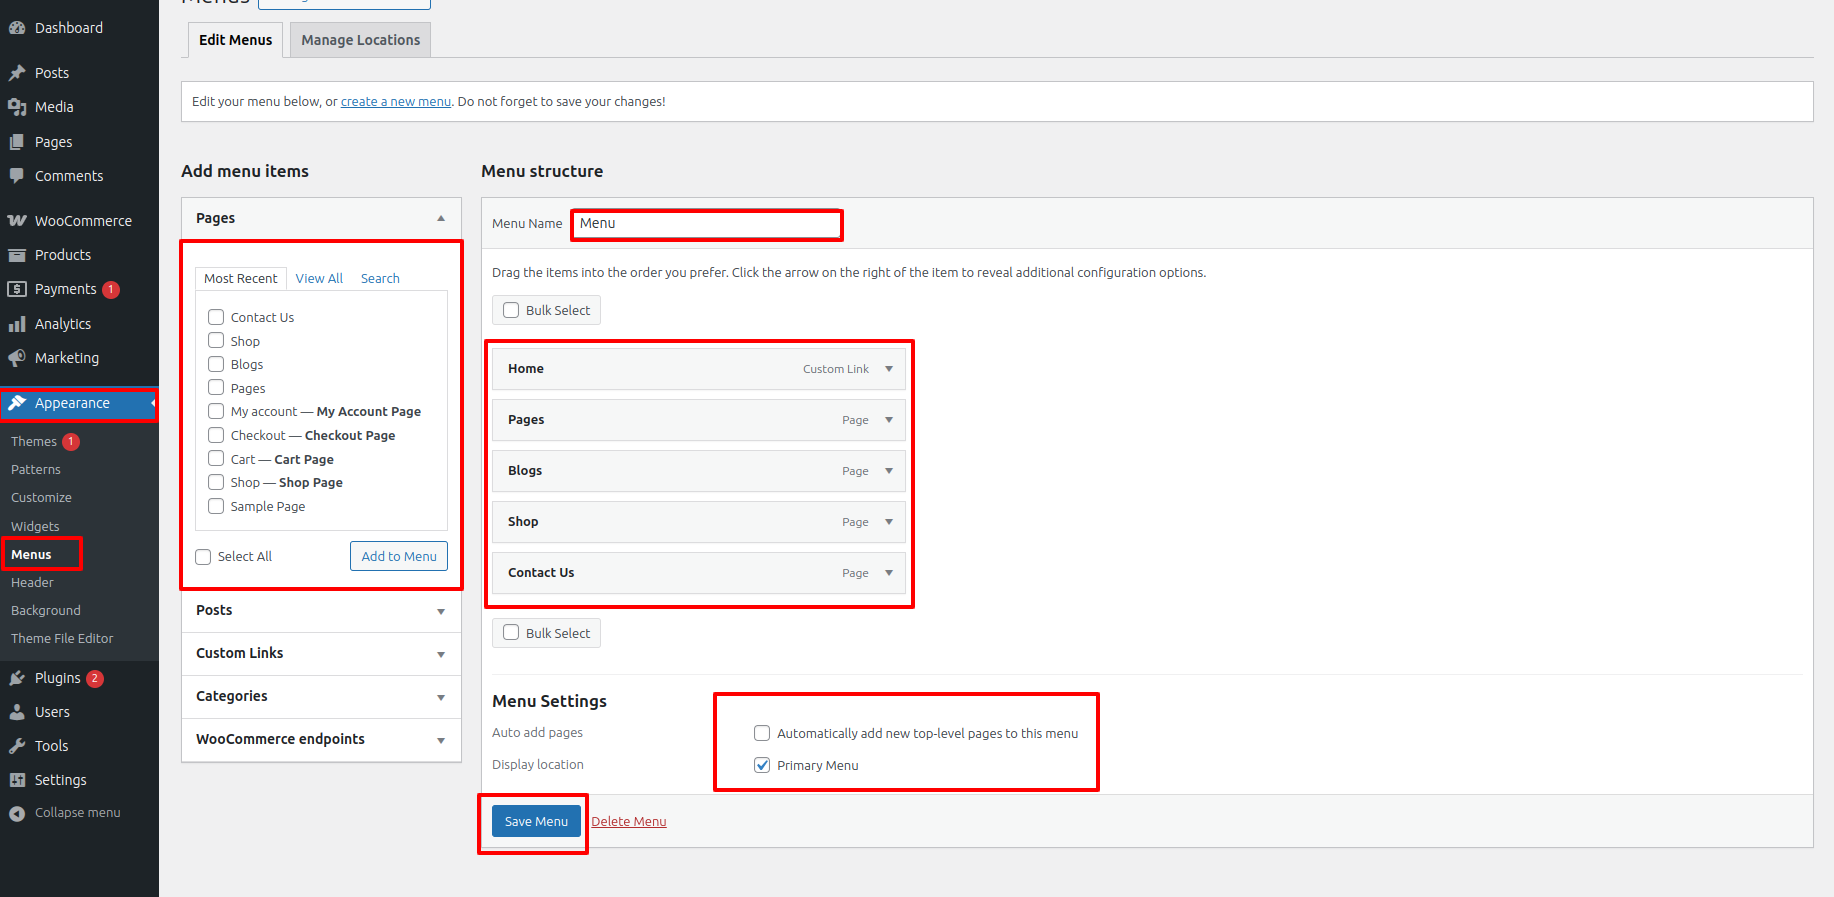Click the Delete Menu link
Screen dimensions: 1834x897
coord(628,822)
